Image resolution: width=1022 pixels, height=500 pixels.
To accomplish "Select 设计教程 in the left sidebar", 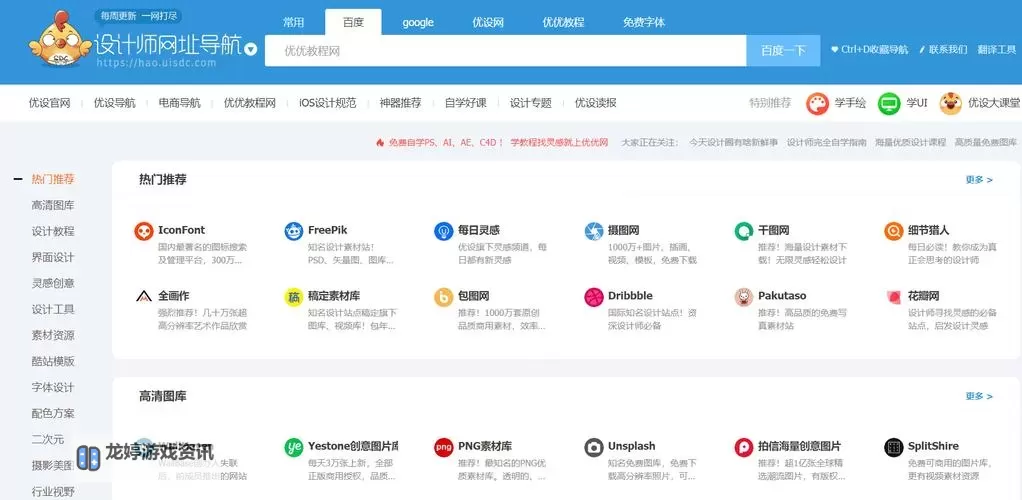I will 53,231.
